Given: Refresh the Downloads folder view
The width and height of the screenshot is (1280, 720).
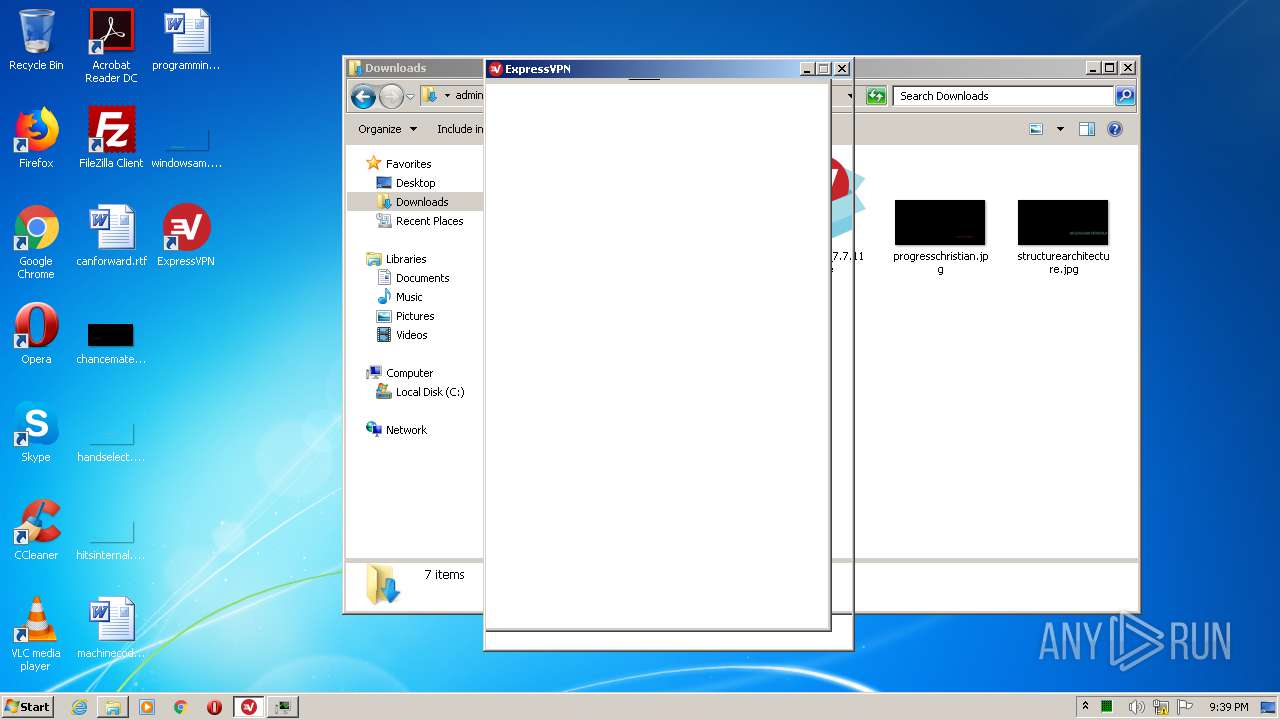Looking at the screenshot, I should tap(876, 96).
